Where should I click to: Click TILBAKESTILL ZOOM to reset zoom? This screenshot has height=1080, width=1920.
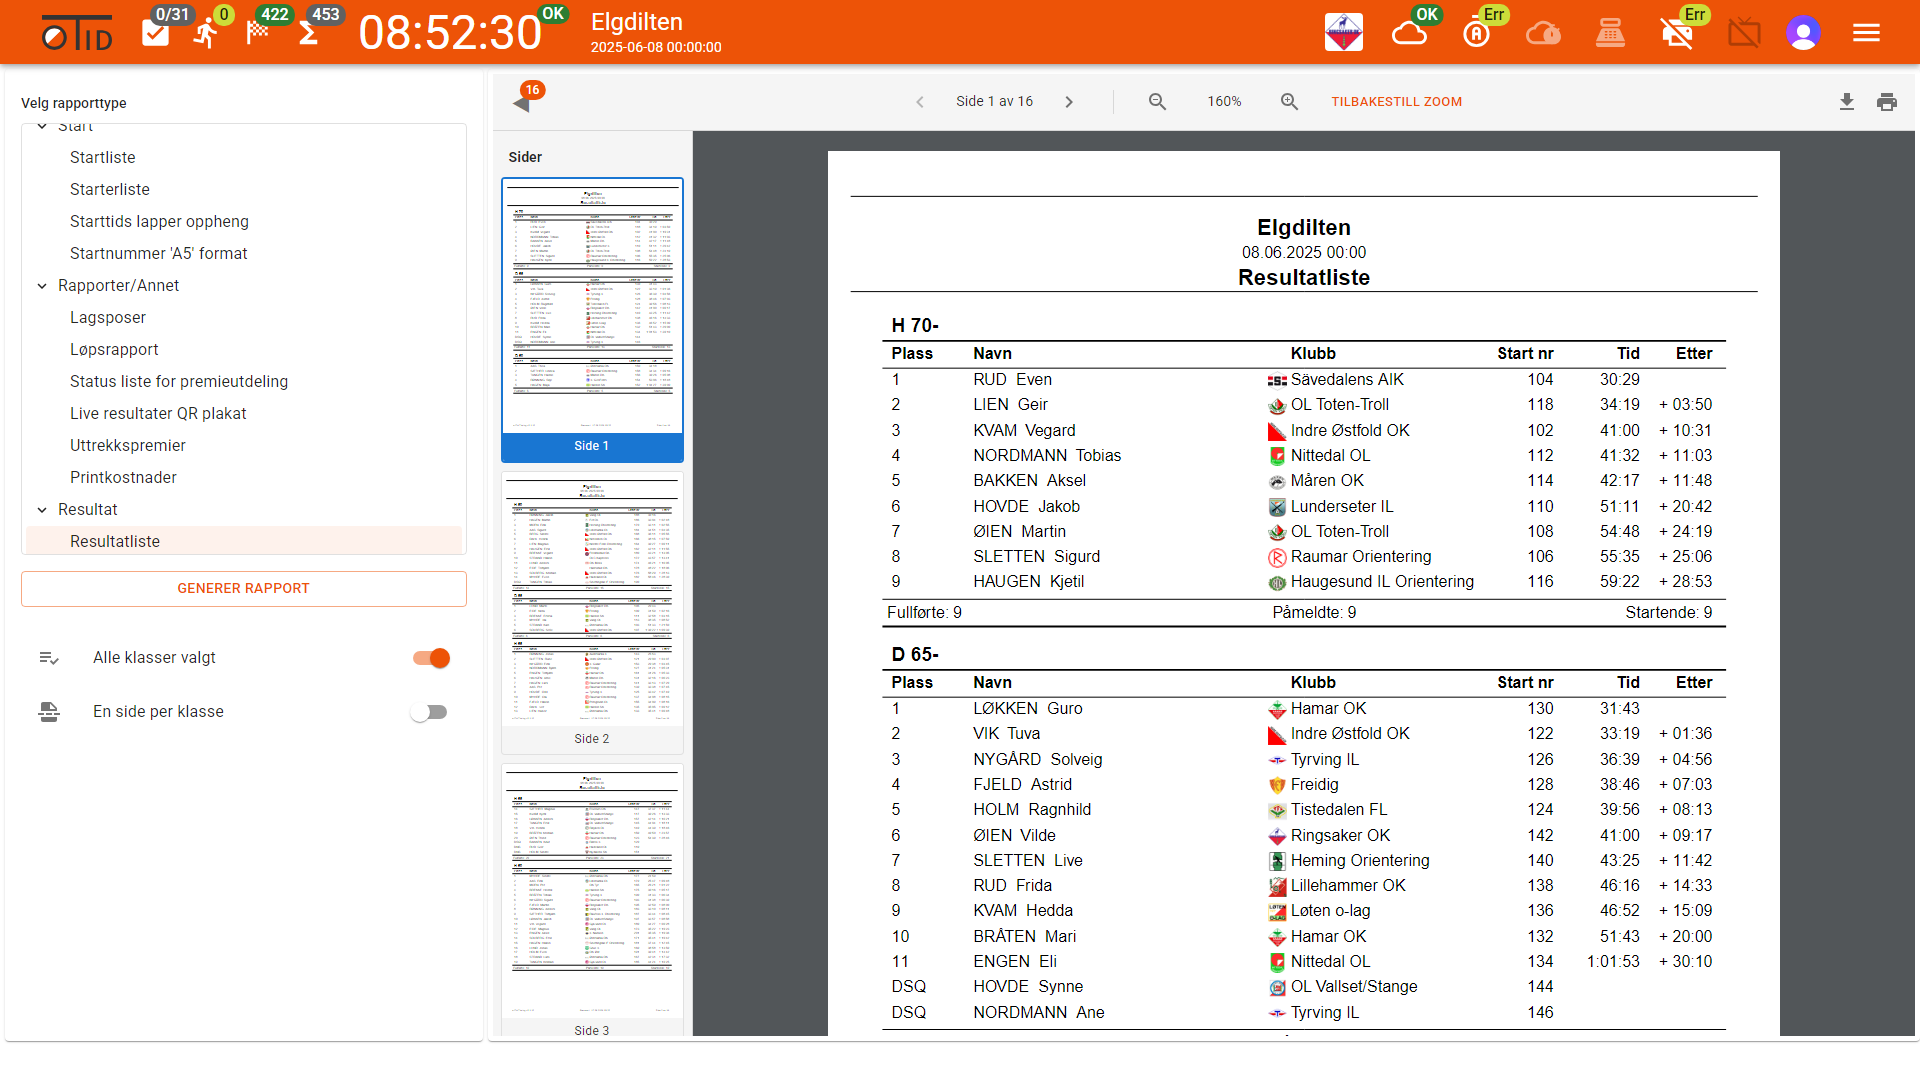[1396, 101]
